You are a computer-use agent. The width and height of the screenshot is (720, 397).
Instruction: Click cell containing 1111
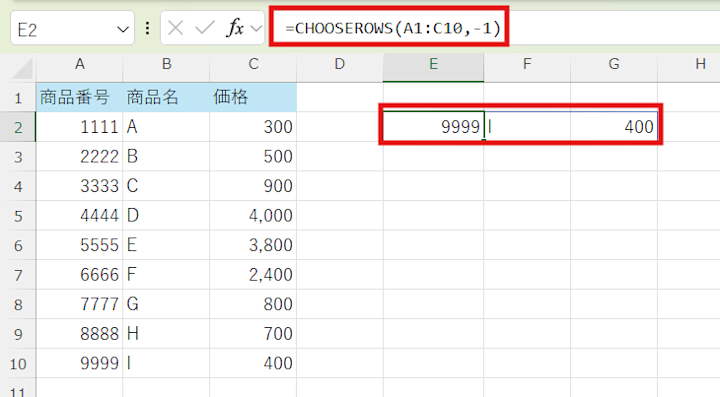click(x=79, y=127)
